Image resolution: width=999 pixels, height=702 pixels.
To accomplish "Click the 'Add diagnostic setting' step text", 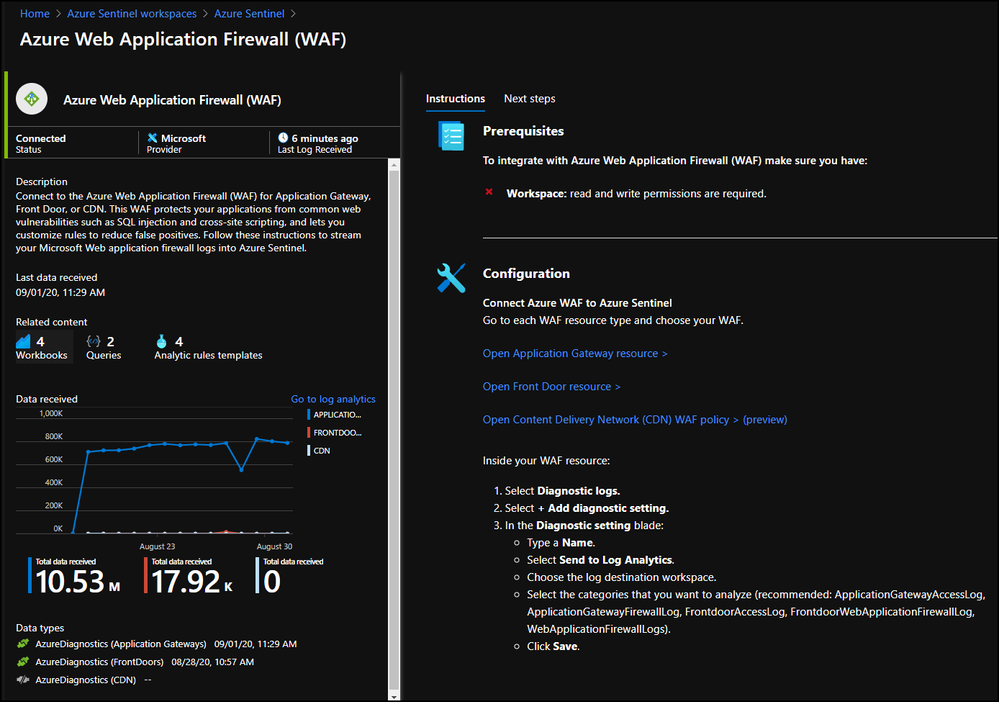I will pos(607,508).
